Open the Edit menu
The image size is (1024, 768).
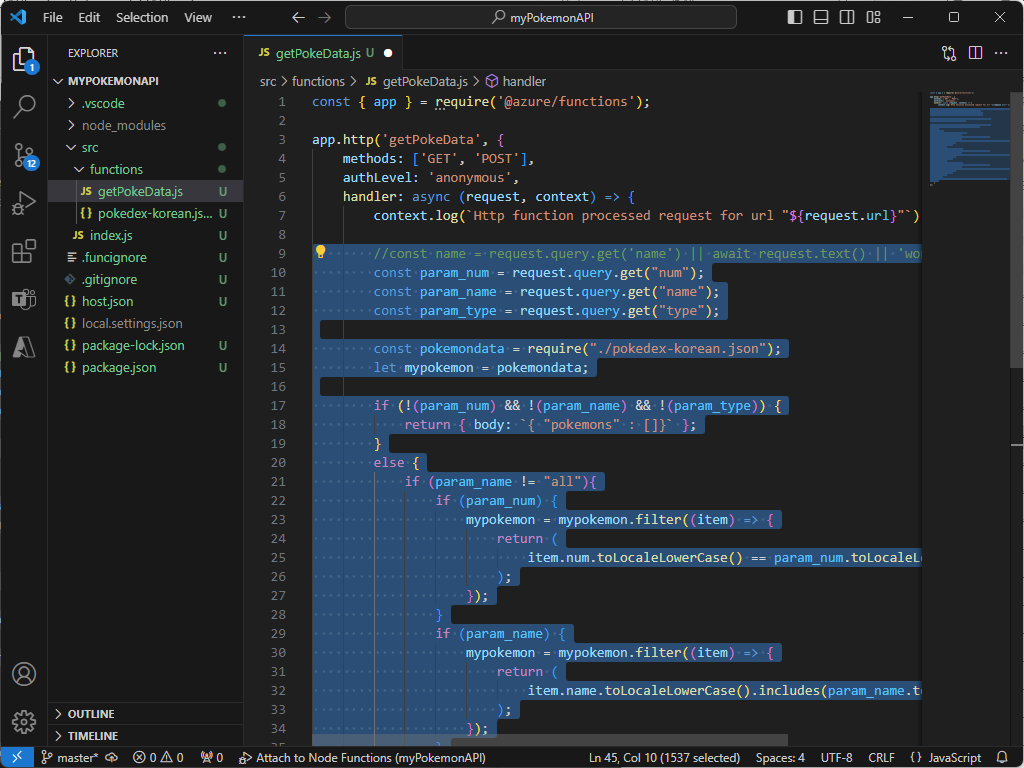click(x=89, y=18)
